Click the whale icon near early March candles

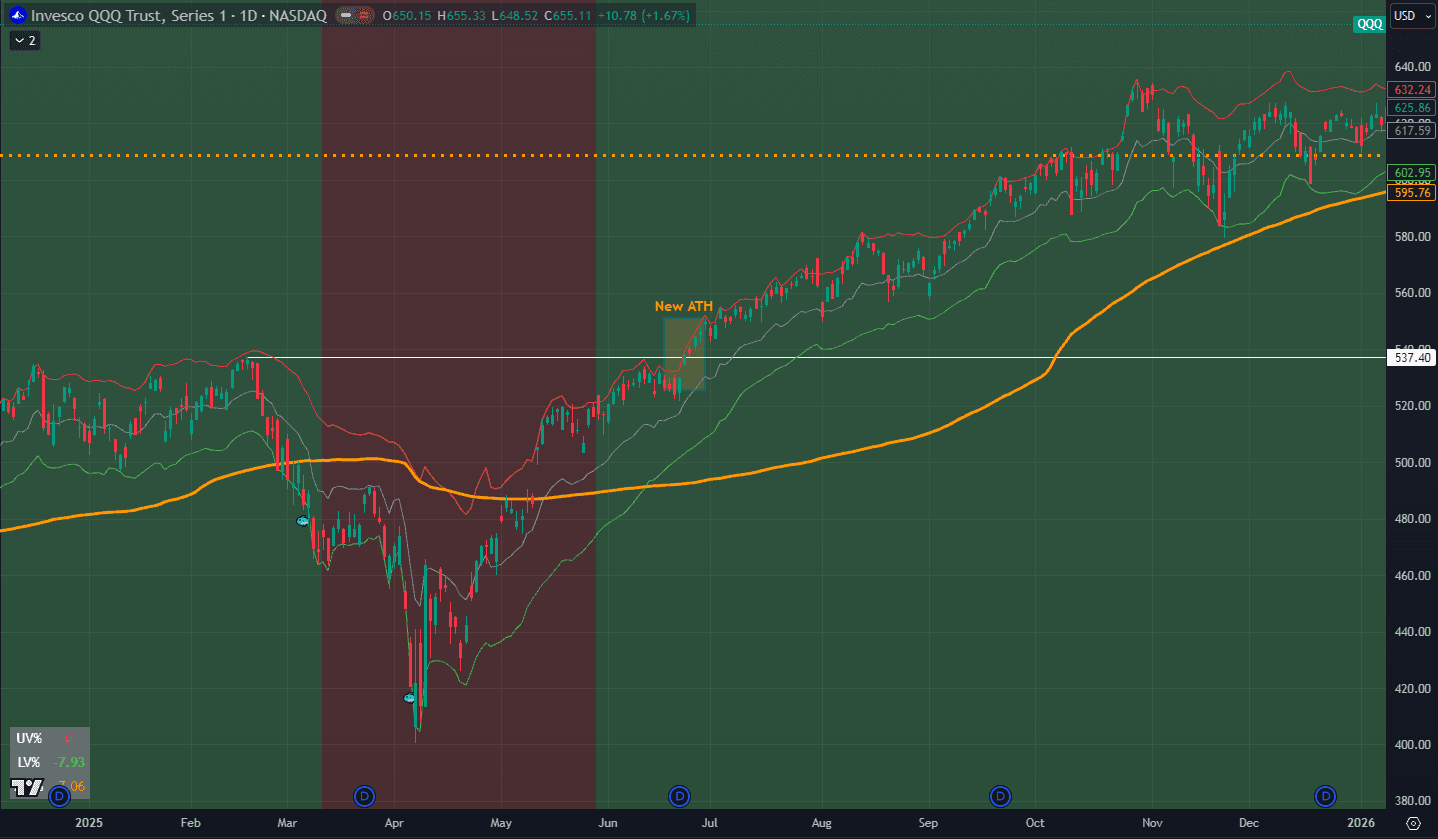[303, 521]
